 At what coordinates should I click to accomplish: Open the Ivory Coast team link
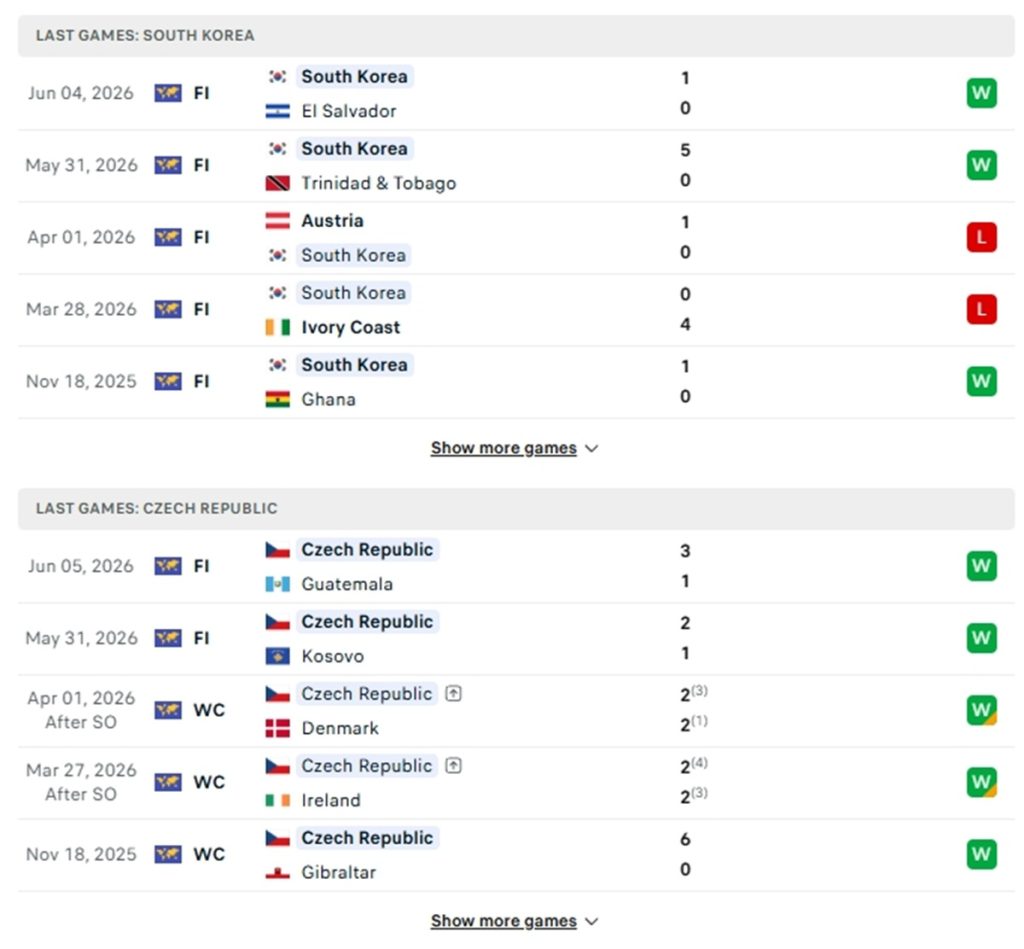coord(351,327)
